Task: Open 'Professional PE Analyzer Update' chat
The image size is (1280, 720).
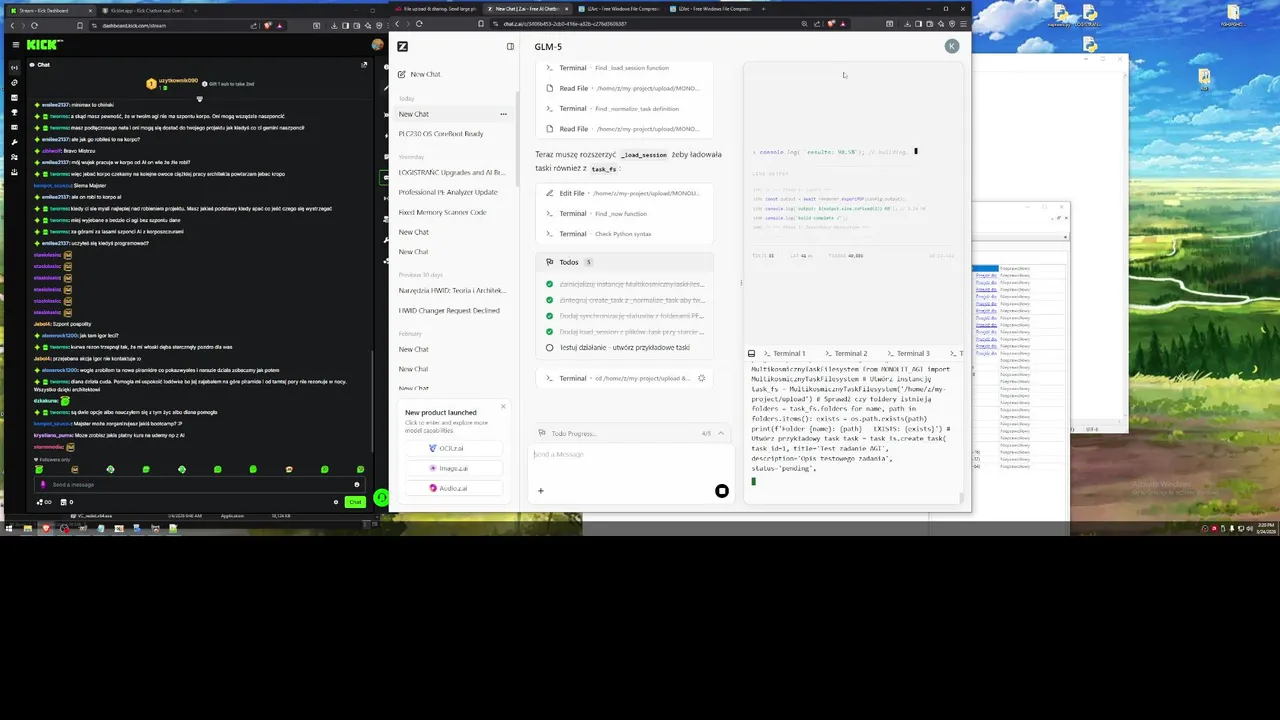Action: [x=448, y=192]
